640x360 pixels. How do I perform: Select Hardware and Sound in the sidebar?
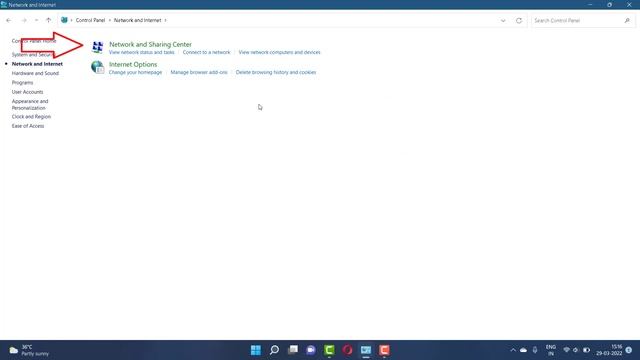pyautogui.click(x=35, y=73)
